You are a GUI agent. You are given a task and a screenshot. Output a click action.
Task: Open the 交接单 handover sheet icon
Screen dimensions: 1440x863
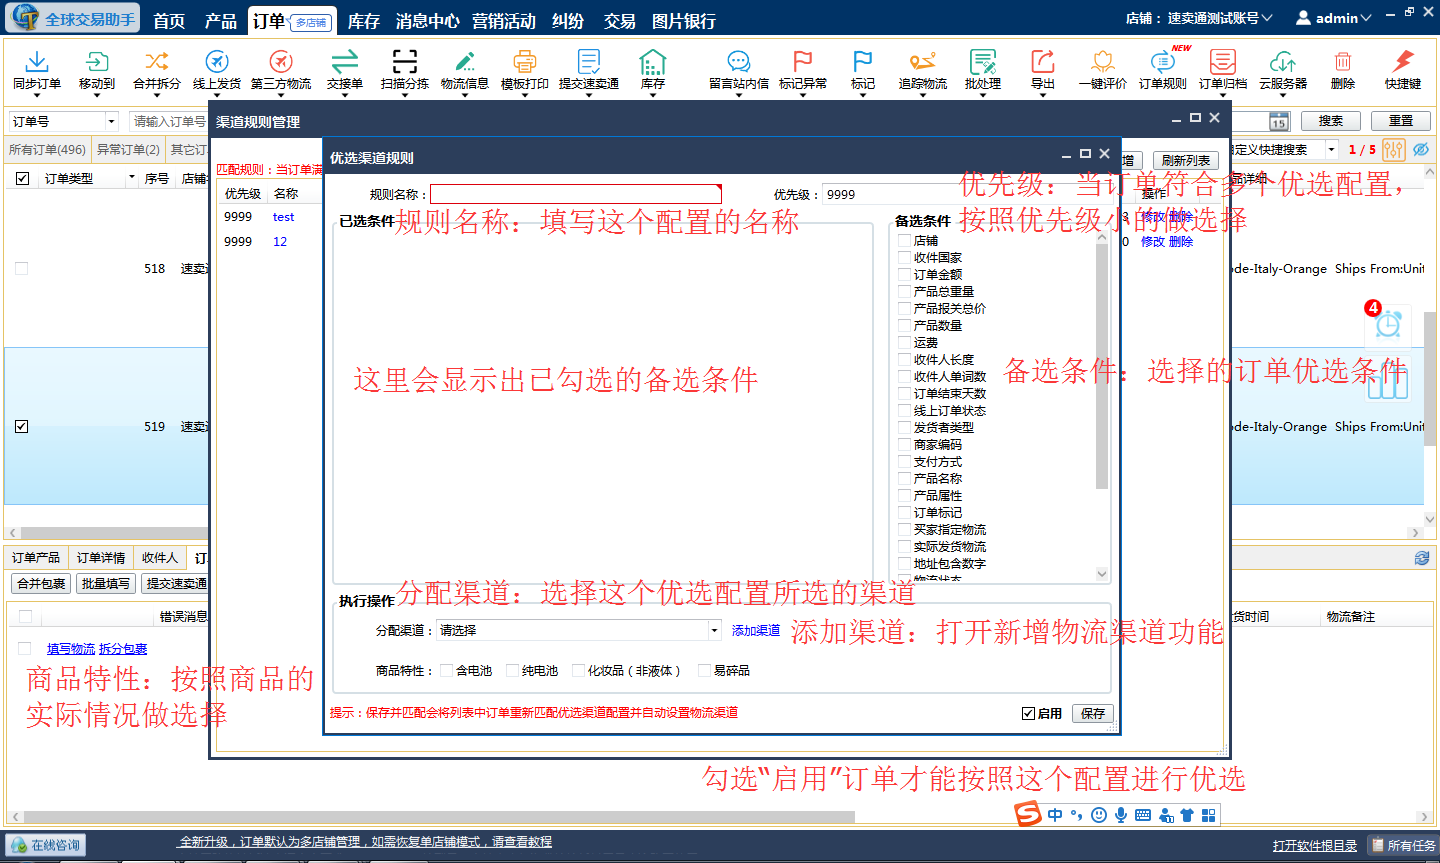coord(345,62)
